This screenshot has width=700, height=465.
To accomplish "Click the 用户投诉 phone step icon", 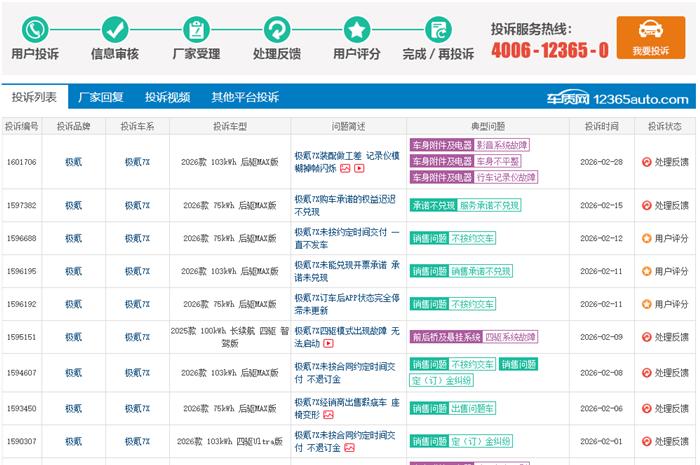I will tap(35, 29).
